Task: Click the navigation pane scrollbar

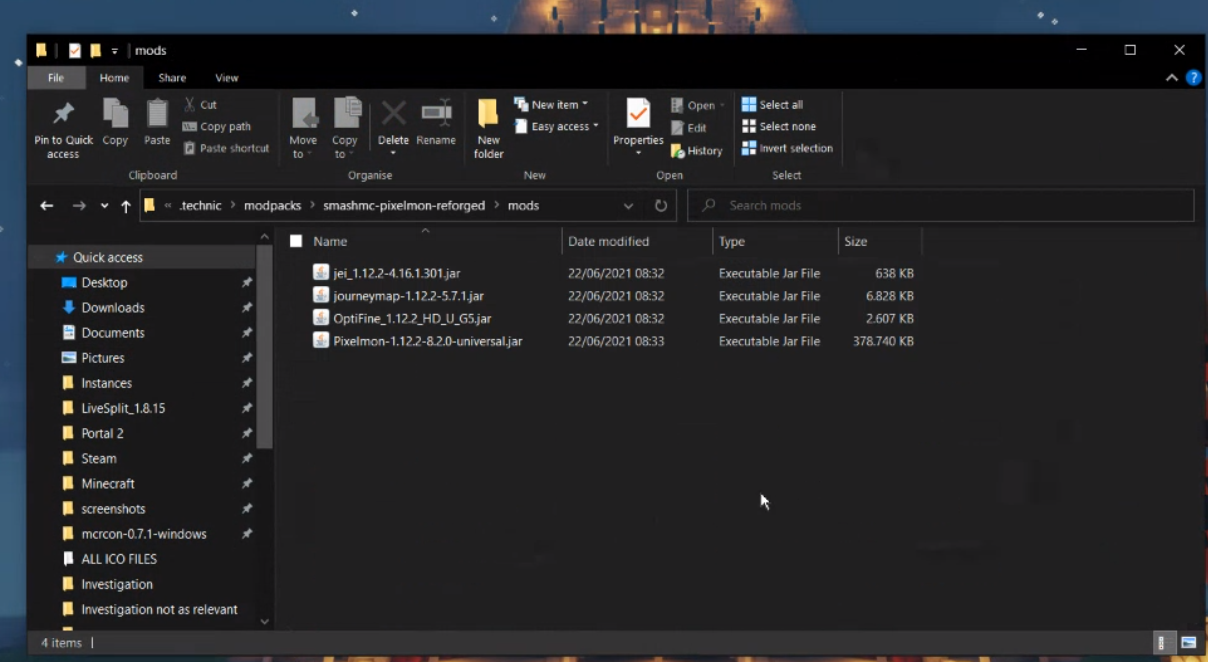Action: pos(264,347)
